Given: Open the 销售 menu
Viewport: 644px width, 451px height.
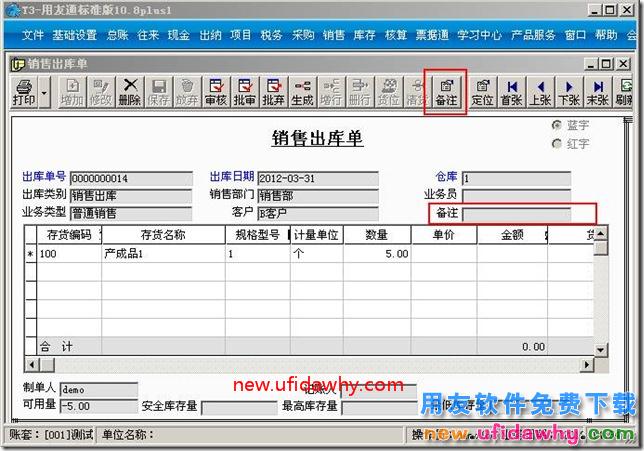Looking at the screenshot, I should point(334,35).
